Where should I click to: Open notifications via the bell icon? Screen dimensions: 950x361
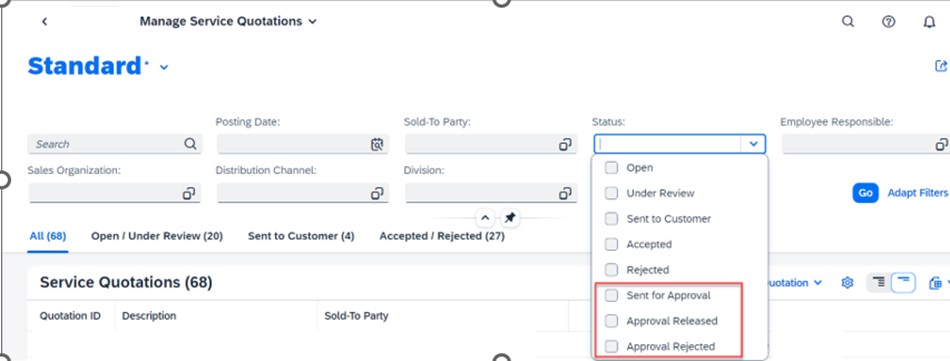929,22
